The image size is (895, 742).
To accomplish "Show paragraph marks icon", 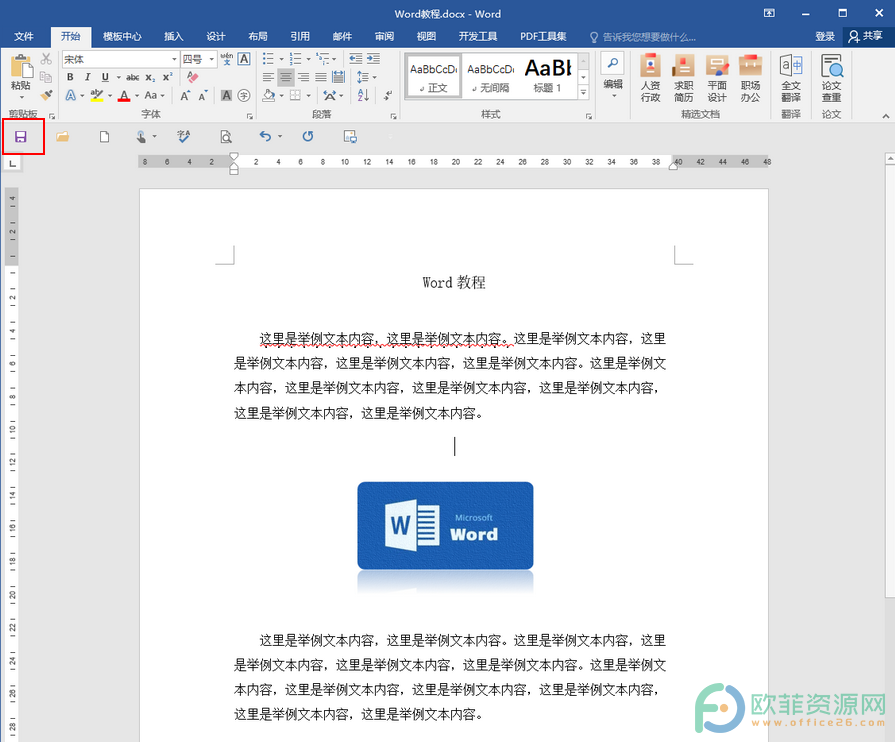I will pyautogui.click(x=388, y=95).
